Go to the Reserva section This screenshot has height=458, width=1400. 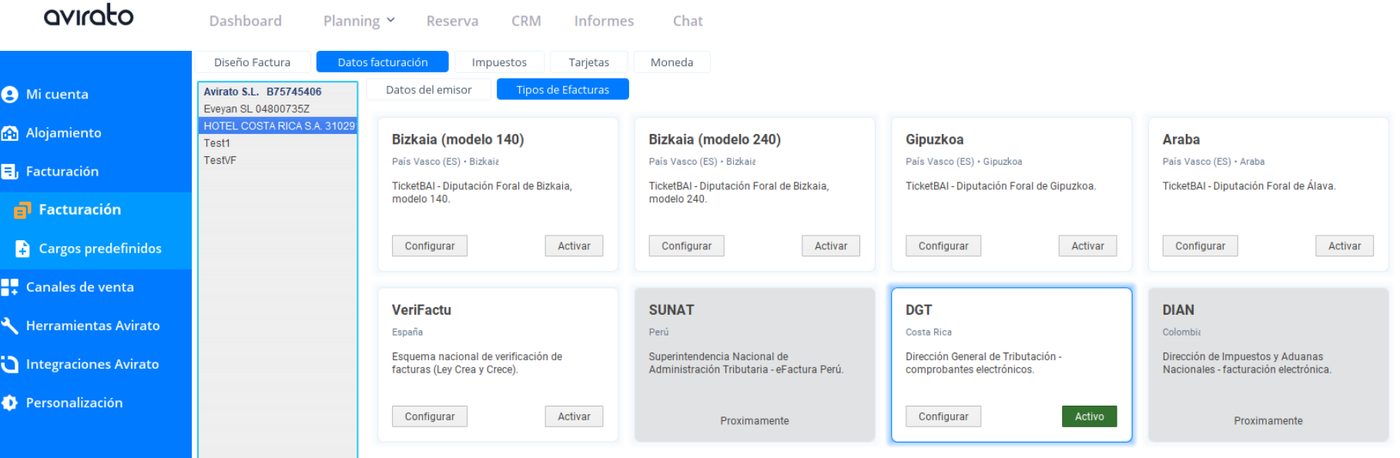(452, 20)
